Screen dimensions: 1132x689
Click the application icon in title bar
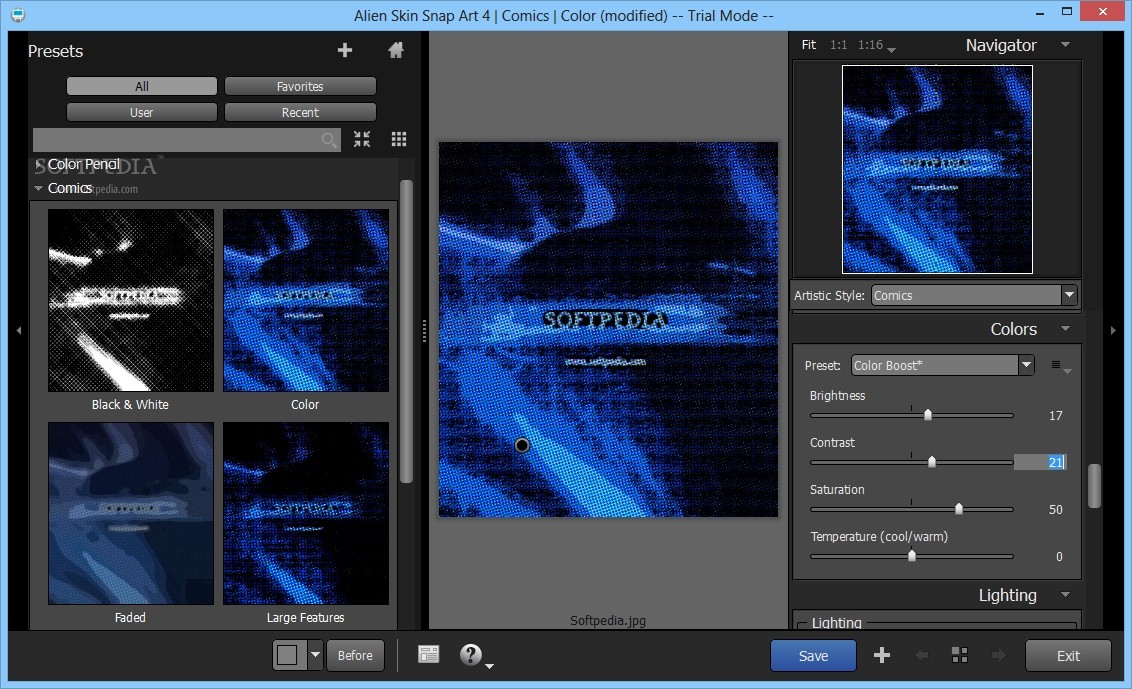coord(17,15)
